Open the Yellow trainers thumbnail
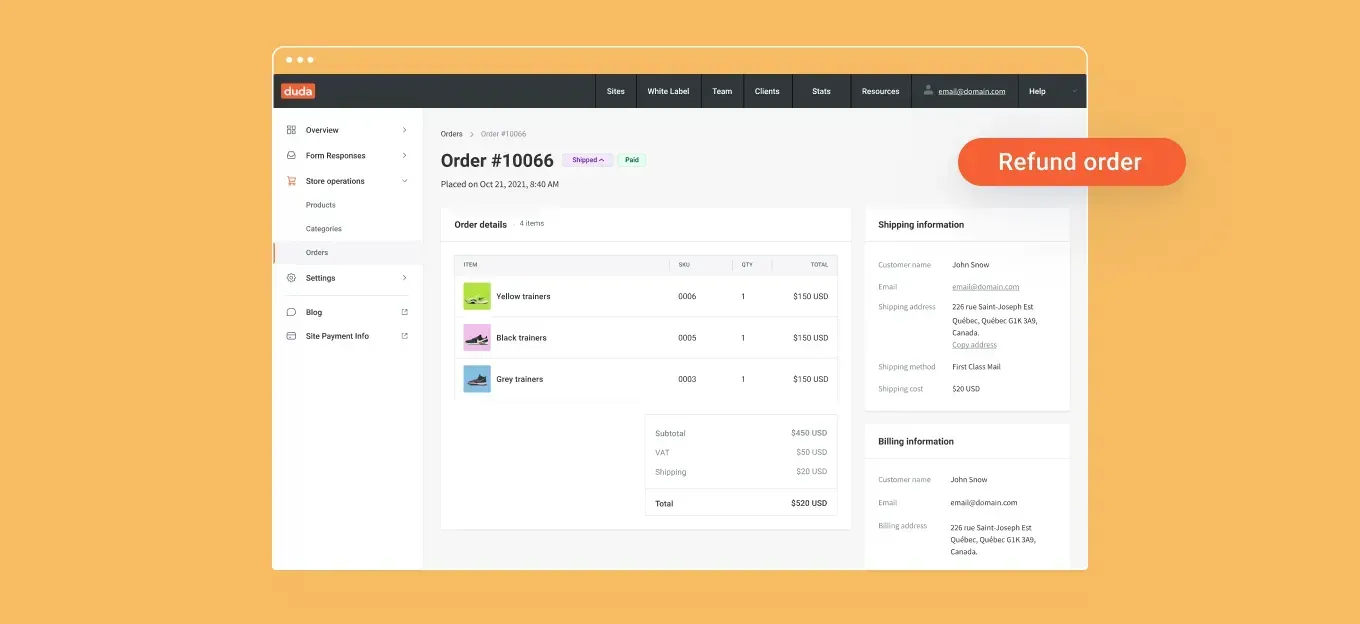1360x624 pixels. [x=477, y=296]
